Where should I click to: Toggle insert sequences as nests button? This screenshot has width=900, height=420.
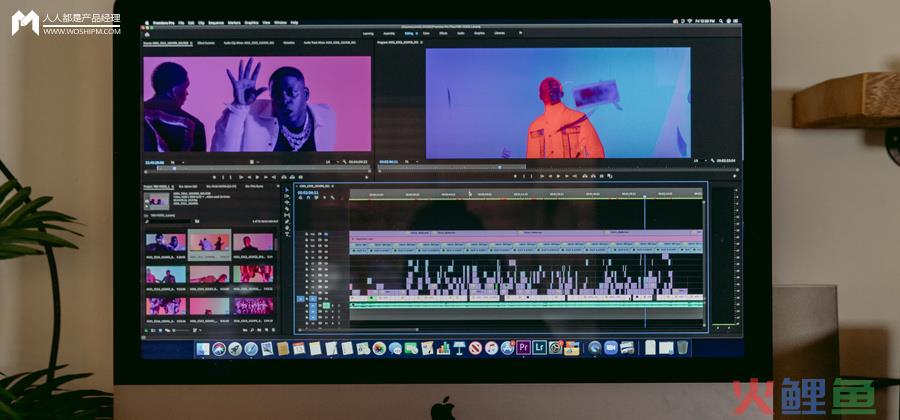pyautogui.click(x=300, y=197)
